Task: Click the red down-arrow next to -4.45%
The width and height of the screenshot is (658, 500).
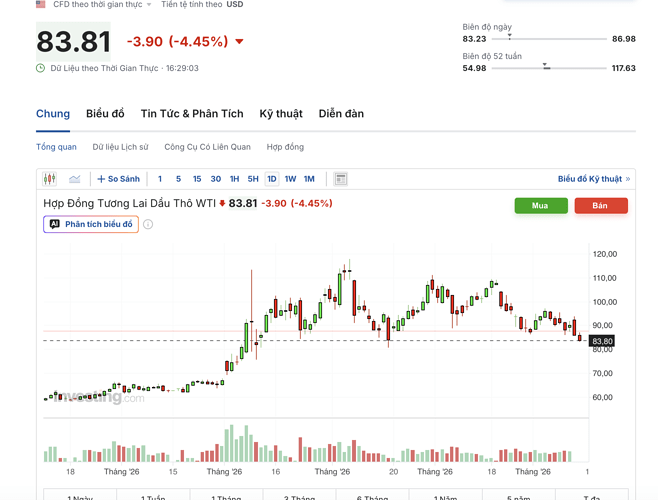Action: [x=239, y=41]
